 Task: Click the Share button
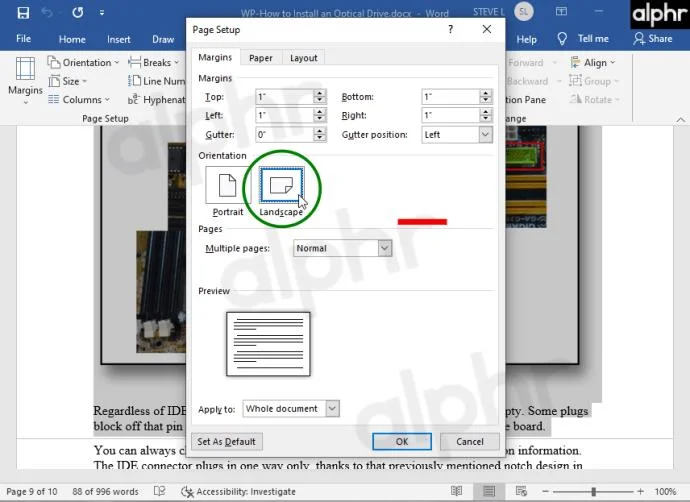click(x=653, y=39)
